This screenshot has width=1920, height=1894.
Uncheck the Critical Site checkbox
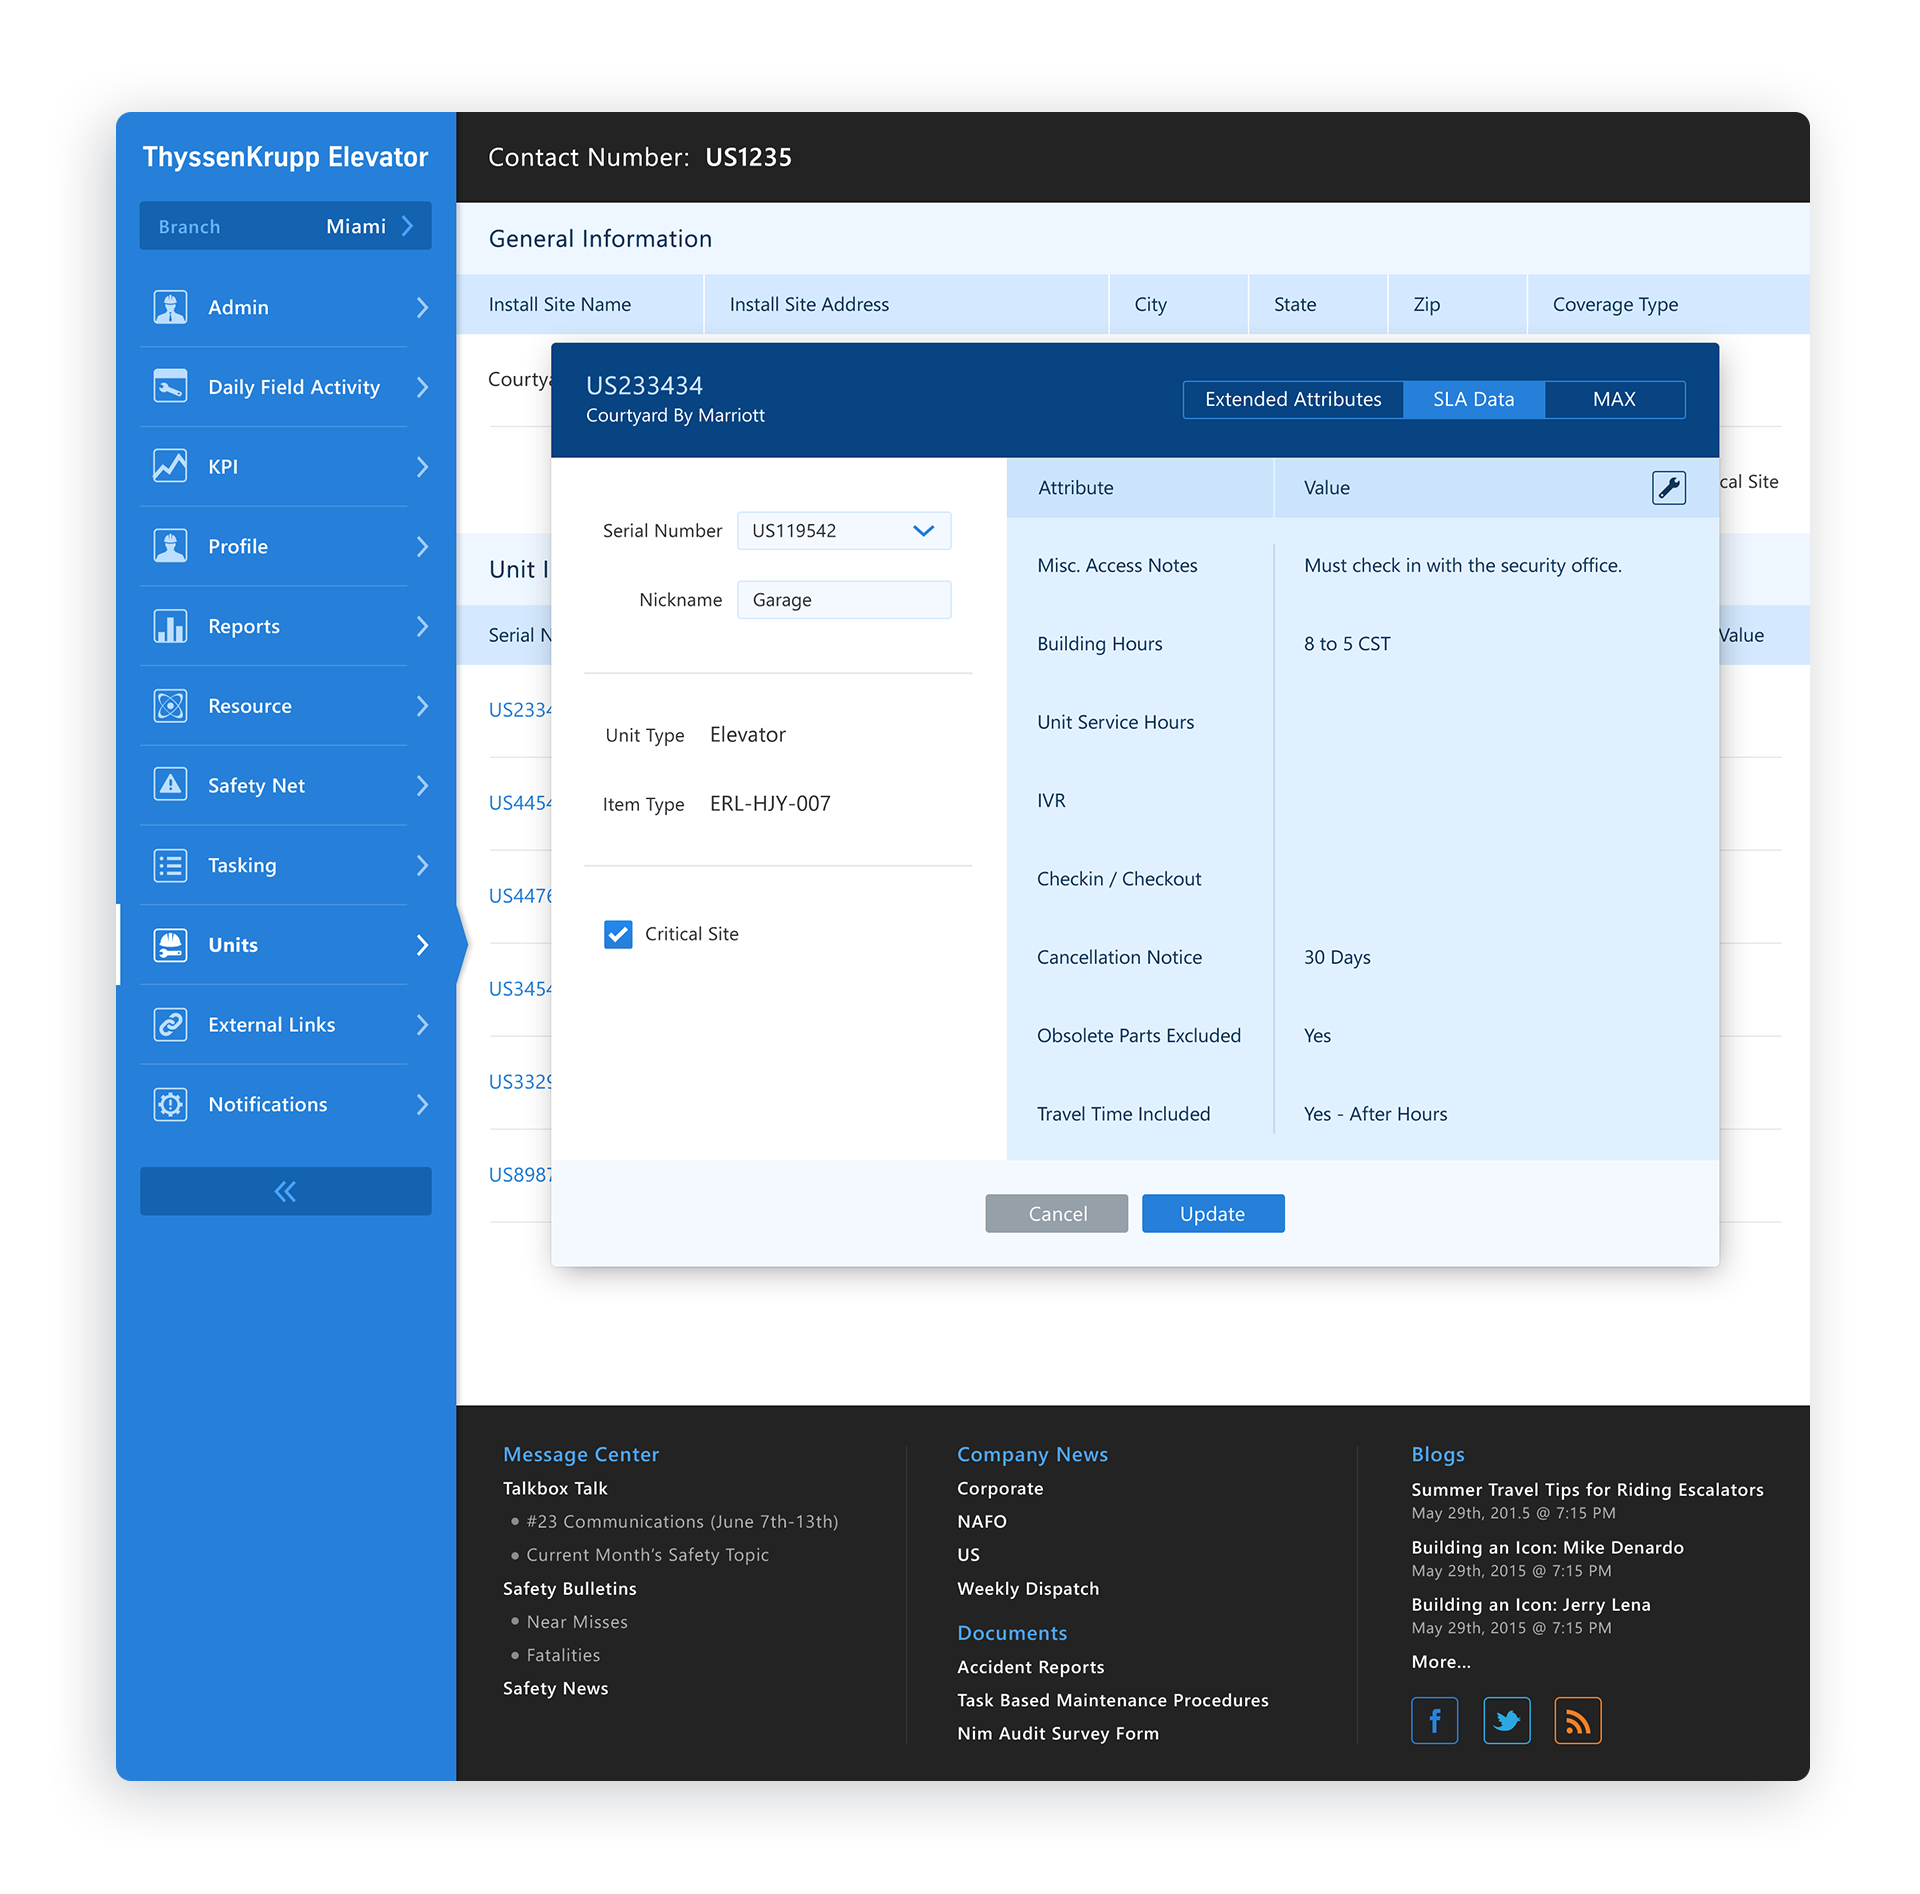tap(618, 934)
